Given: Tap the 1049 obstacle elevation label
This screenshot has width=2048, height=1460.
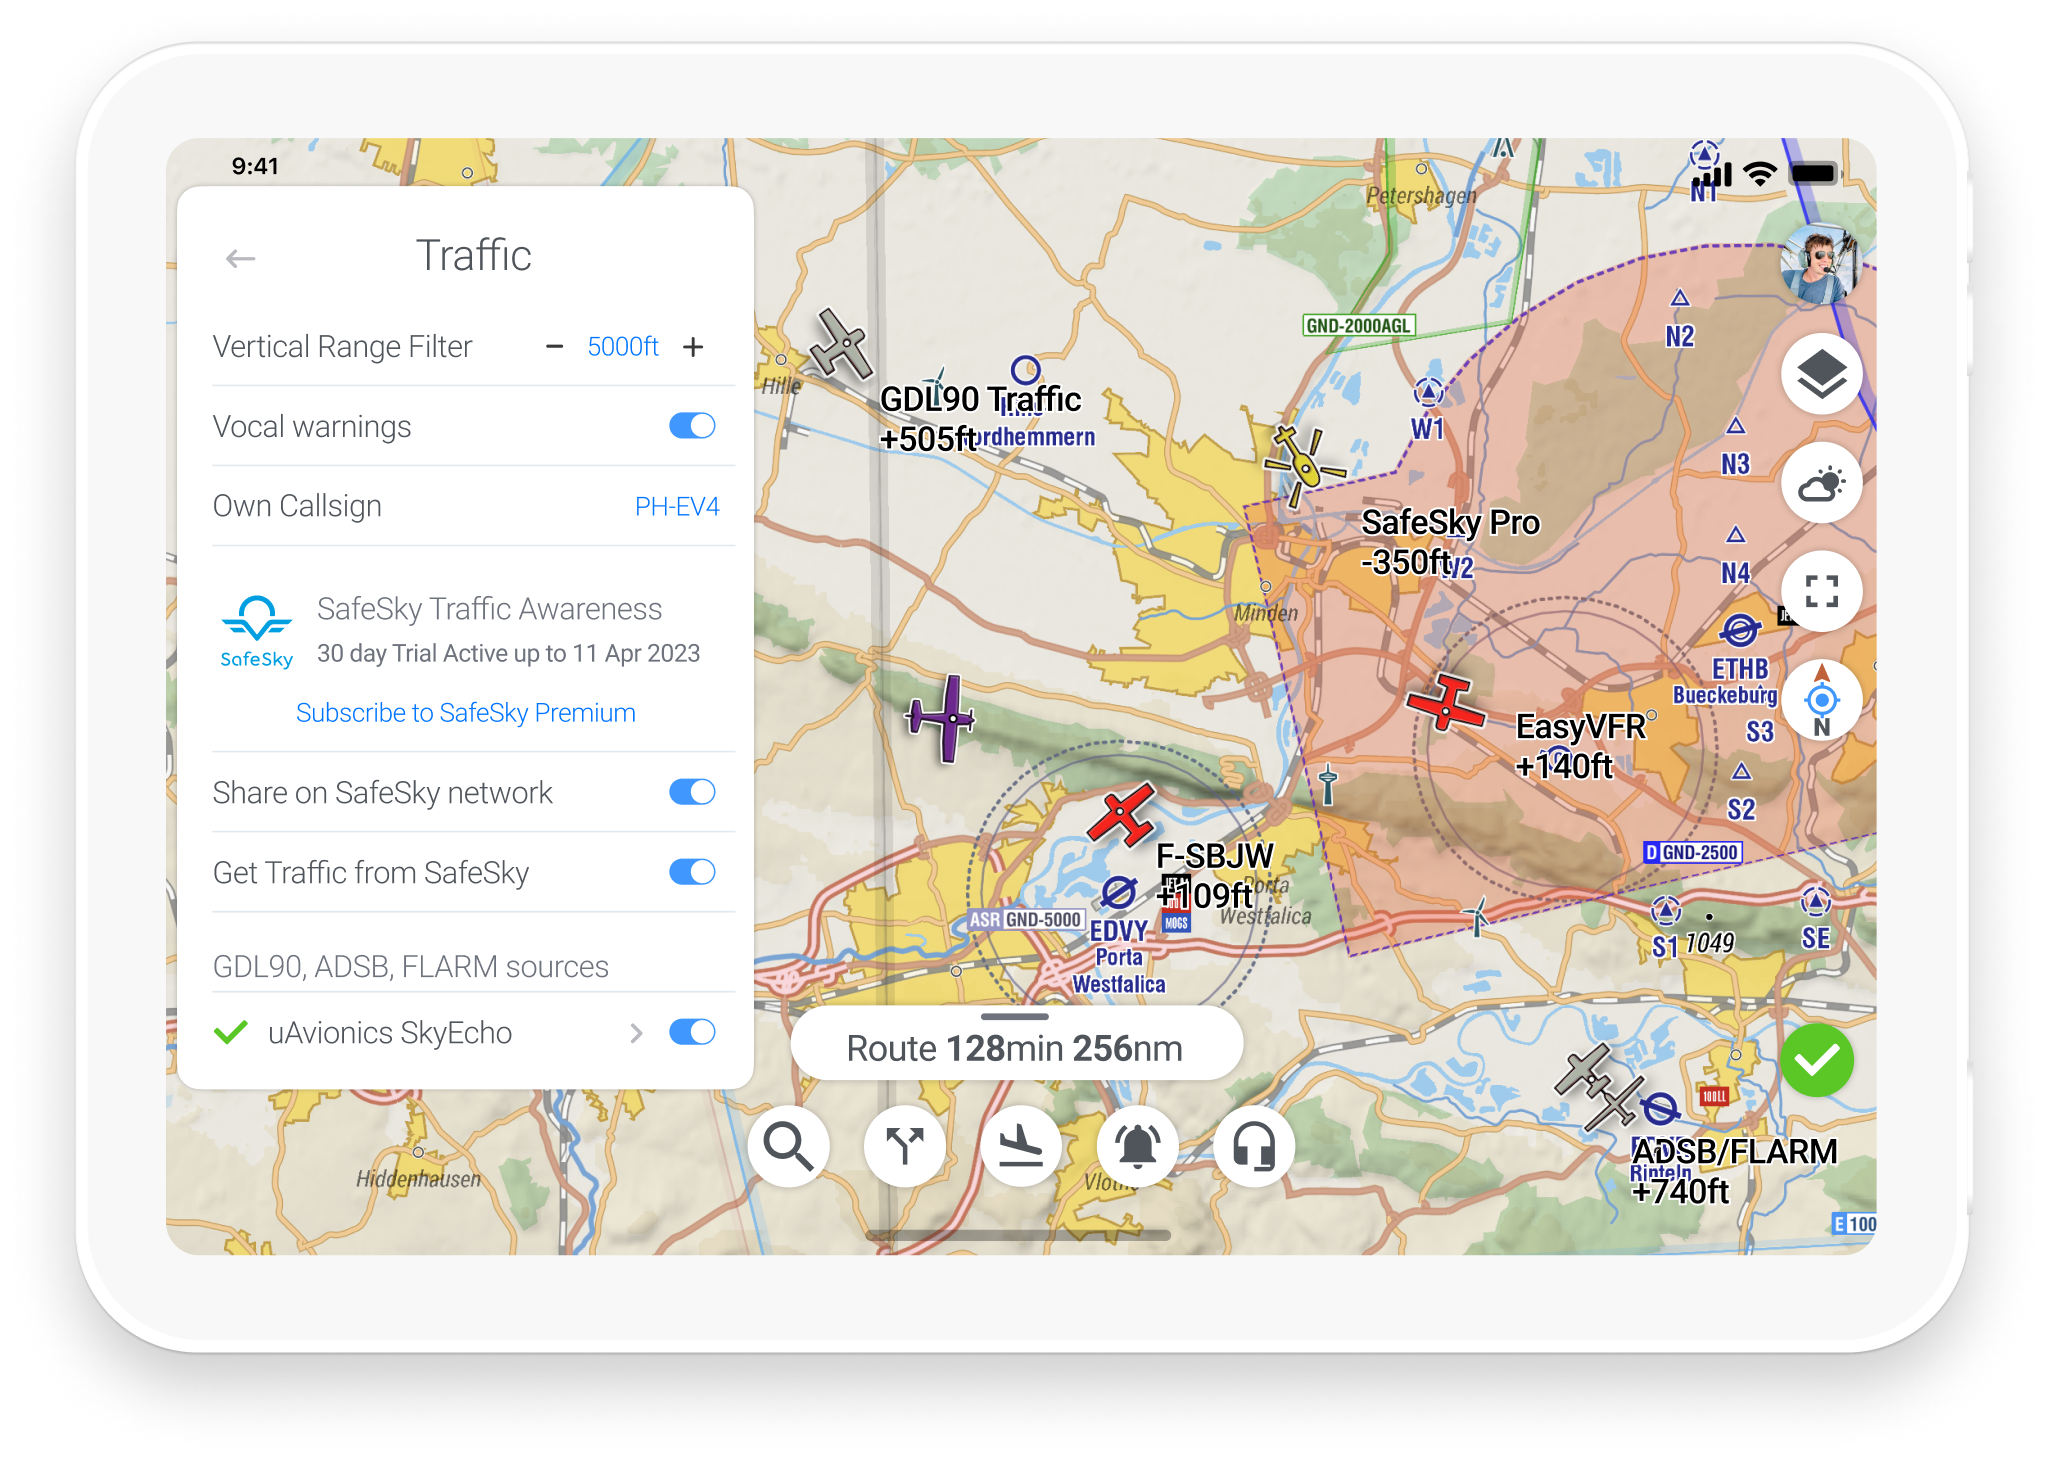Looking at the screenshot, I should tap(1709, 943).
